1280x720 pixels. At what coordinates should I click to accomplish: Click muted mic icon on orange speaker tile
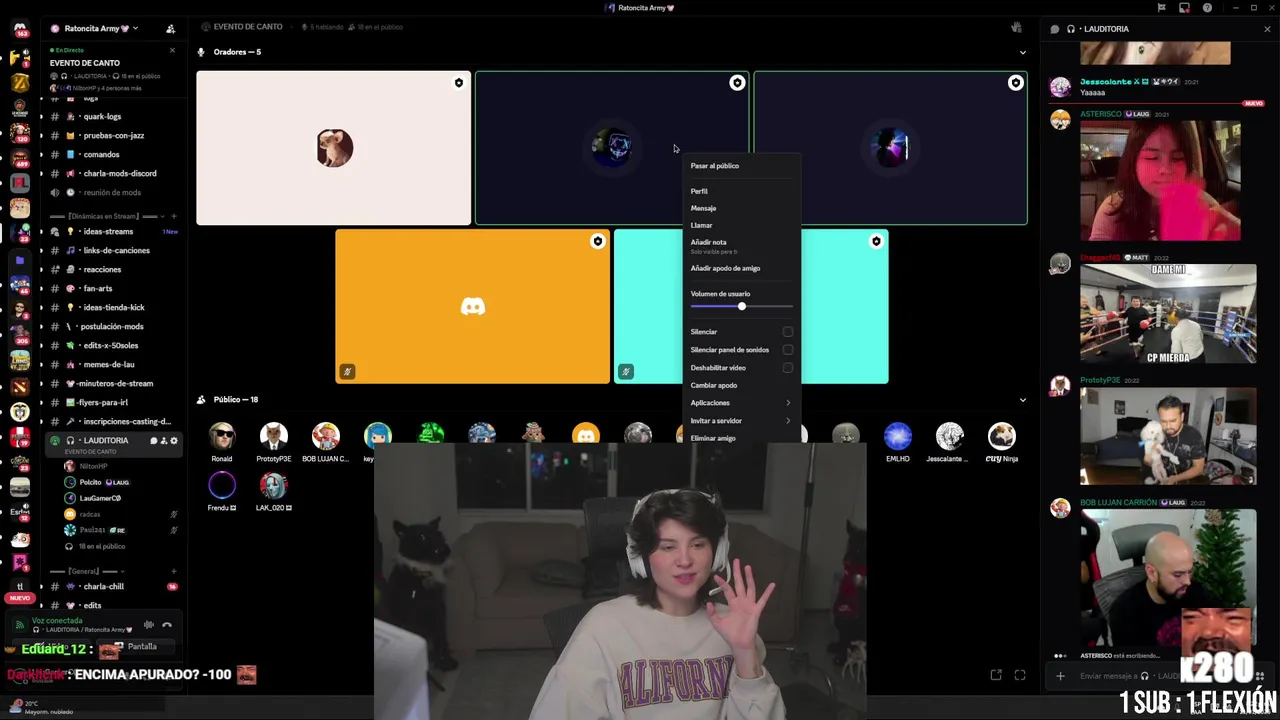coord(347,372)
